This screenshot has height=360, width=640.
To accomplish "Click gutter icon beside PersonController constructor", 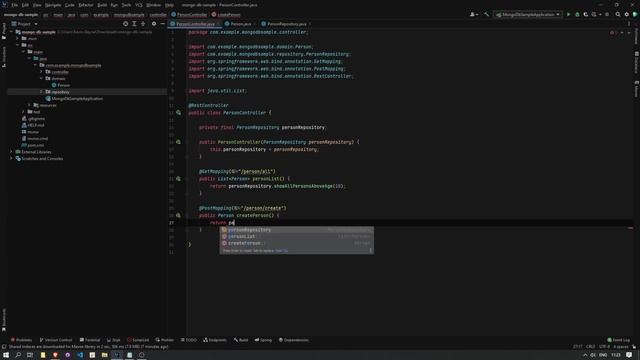I will point(178,142).
